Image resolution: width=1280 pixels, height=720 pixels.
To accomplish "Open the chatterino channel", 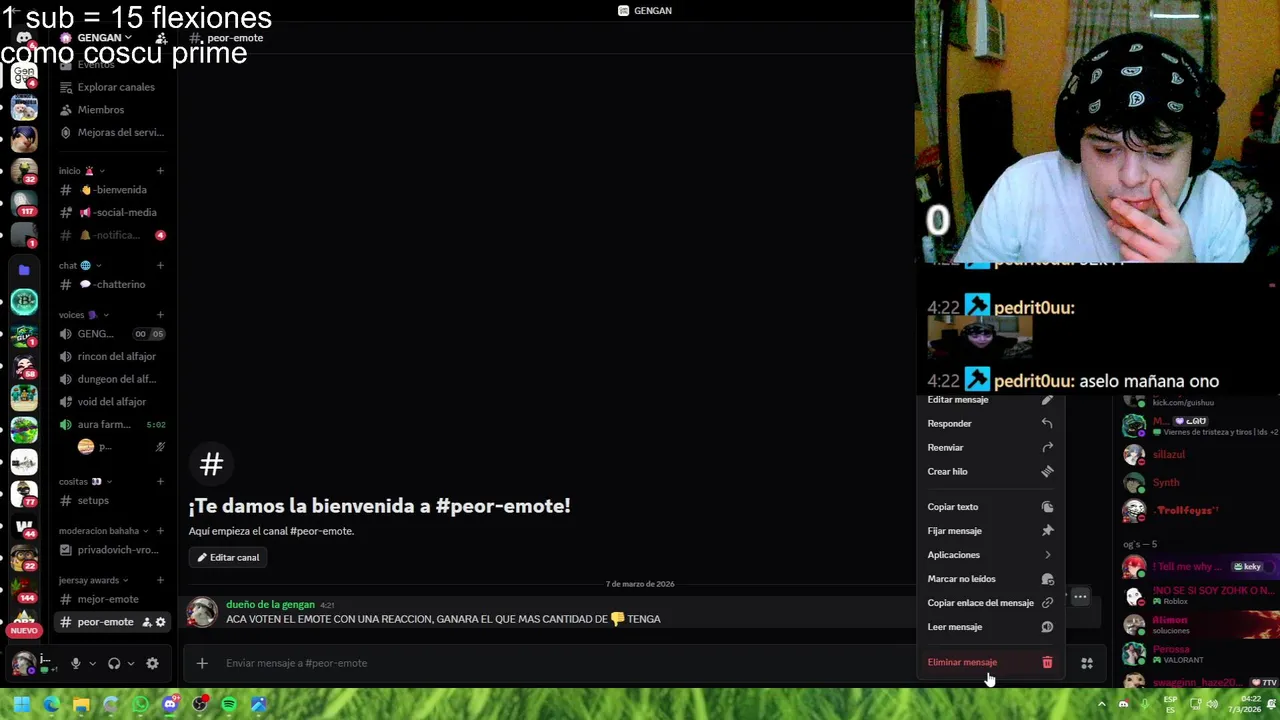I will [x=112, y=284].
